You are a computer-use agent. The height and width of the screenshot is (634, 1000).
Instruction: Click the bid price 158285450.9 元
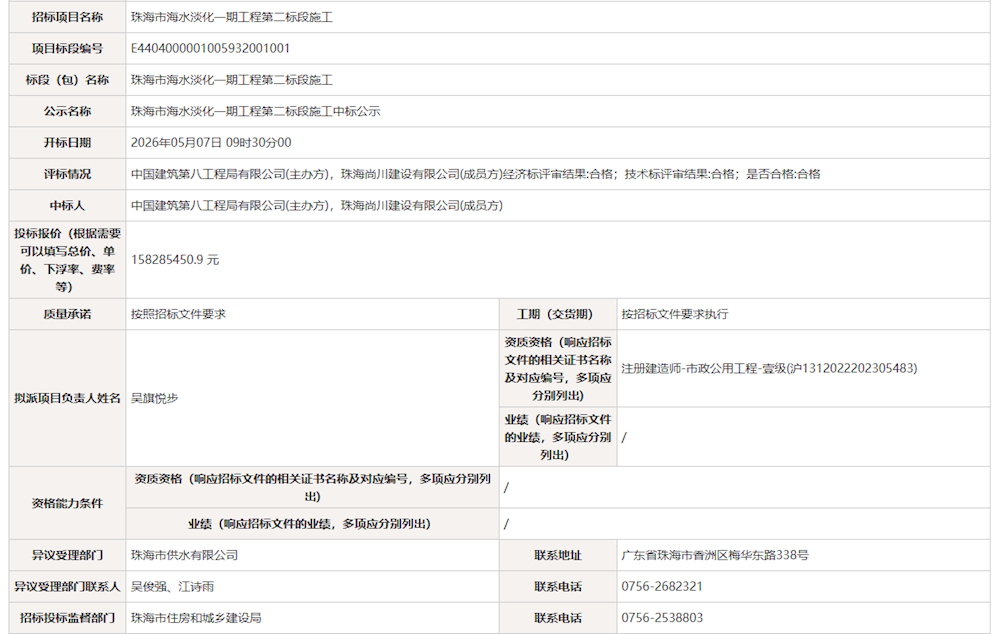175,260
